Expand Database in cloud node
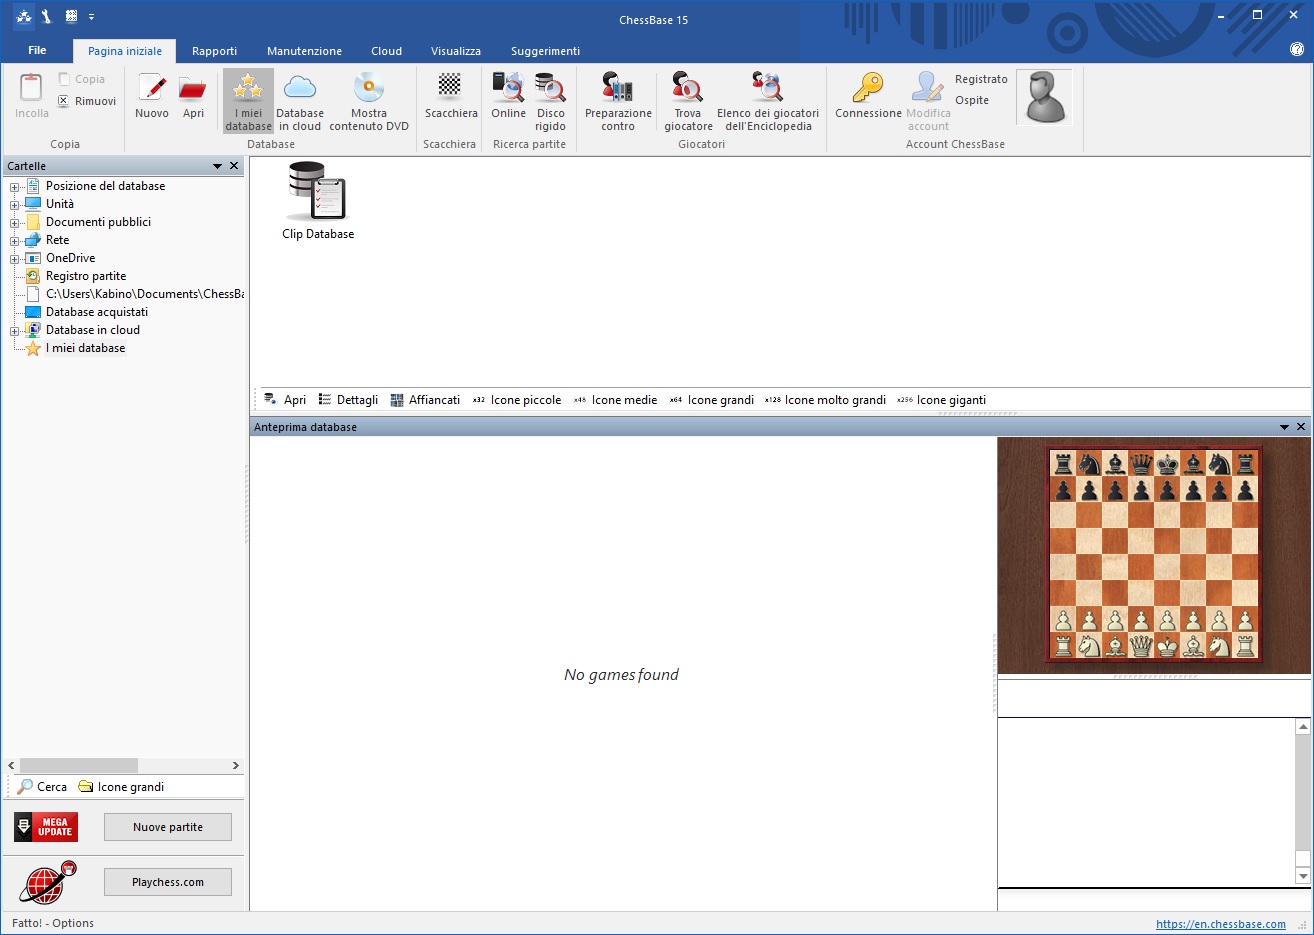The height and width of the screenshot is (935, 1314). (15, 331)
